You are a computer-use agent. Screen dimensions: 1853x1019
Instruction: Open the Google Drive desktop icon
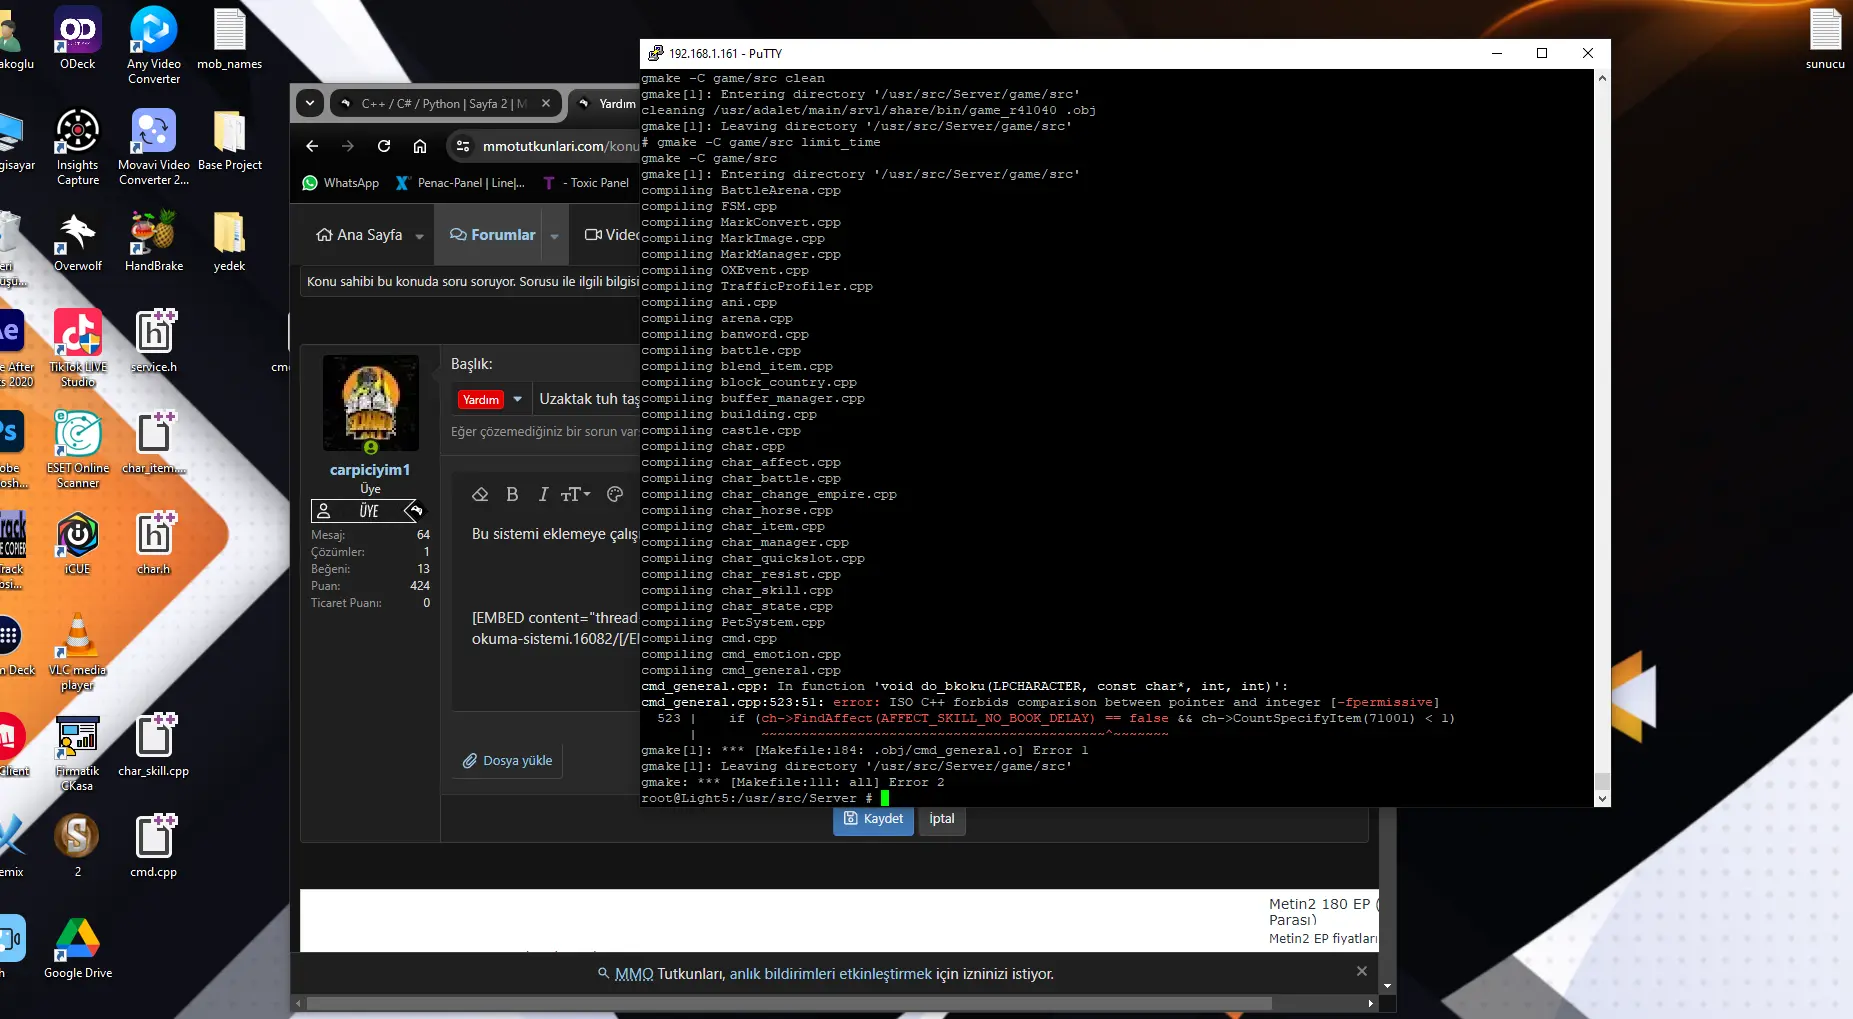(x=78, y=948)
